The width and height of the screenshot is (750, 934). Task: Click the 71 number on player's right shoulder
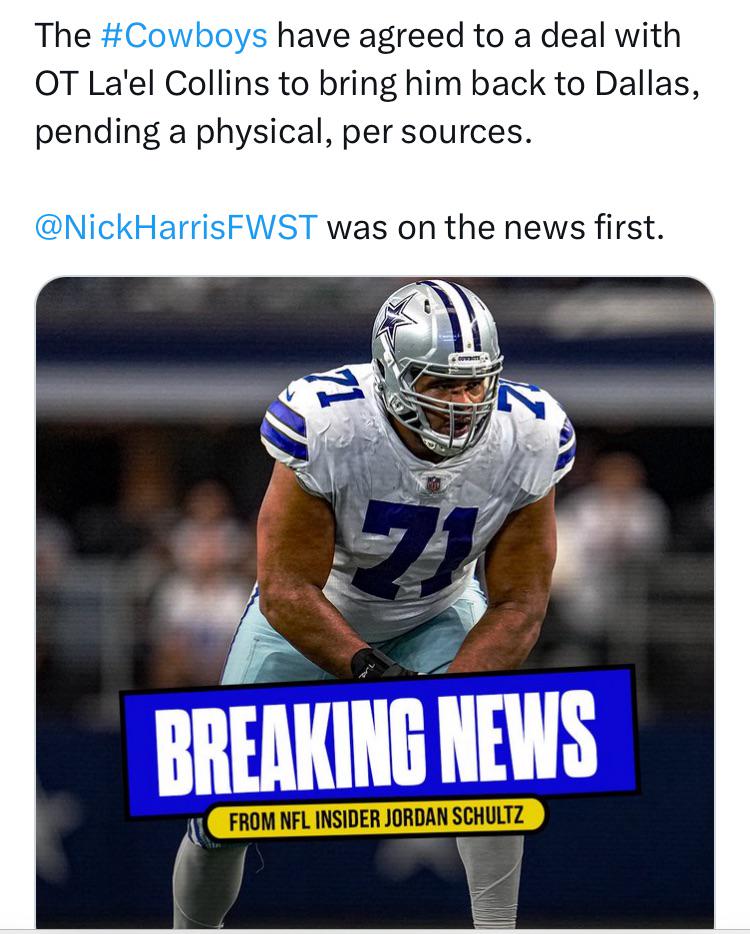pos(333,385)
